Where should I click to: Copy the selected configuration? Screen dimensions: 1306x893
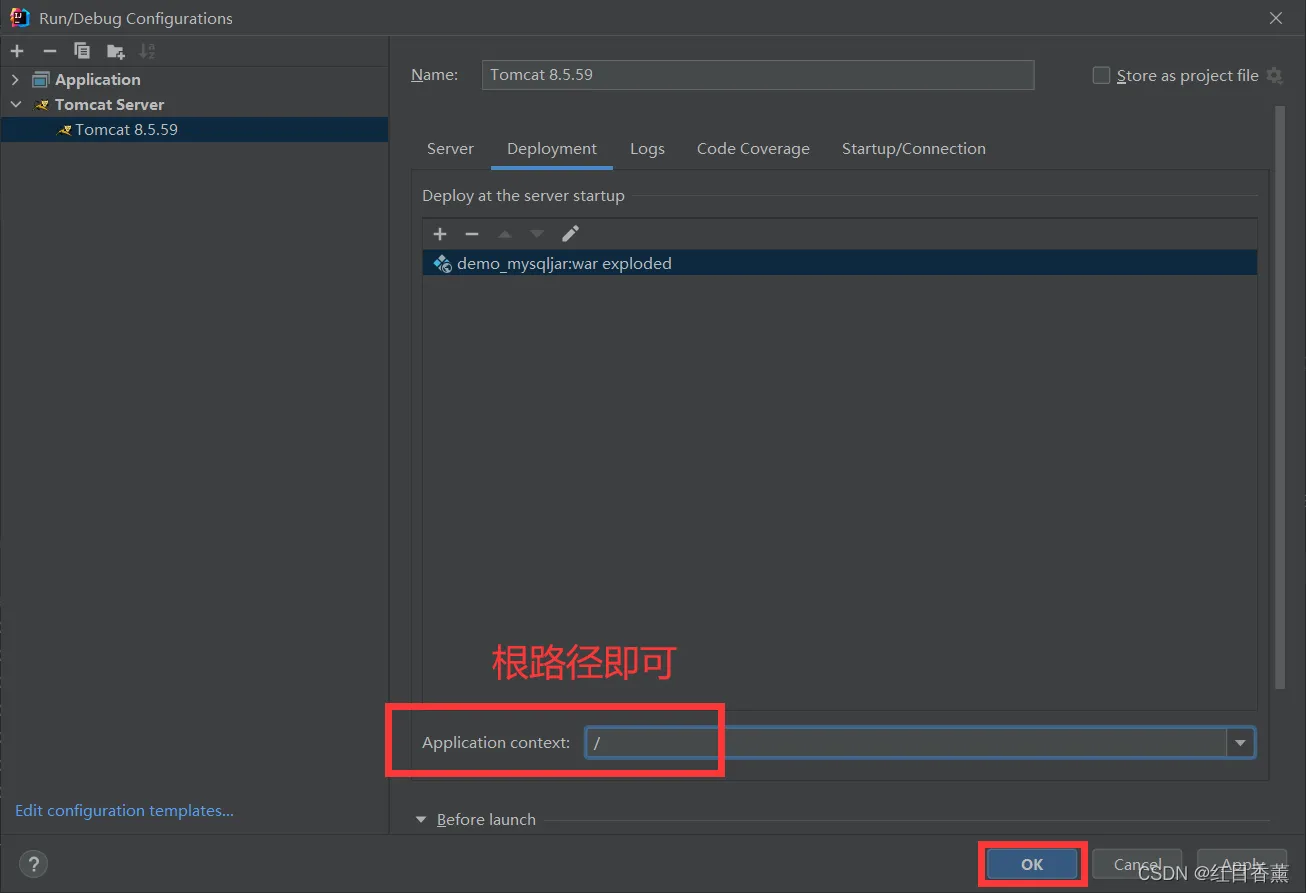[82, 51]
